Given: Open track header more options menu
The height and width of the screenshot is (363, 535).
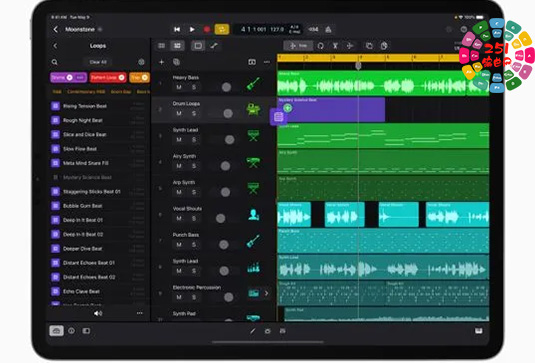Looking at the screenshot, I should point(267,62).
